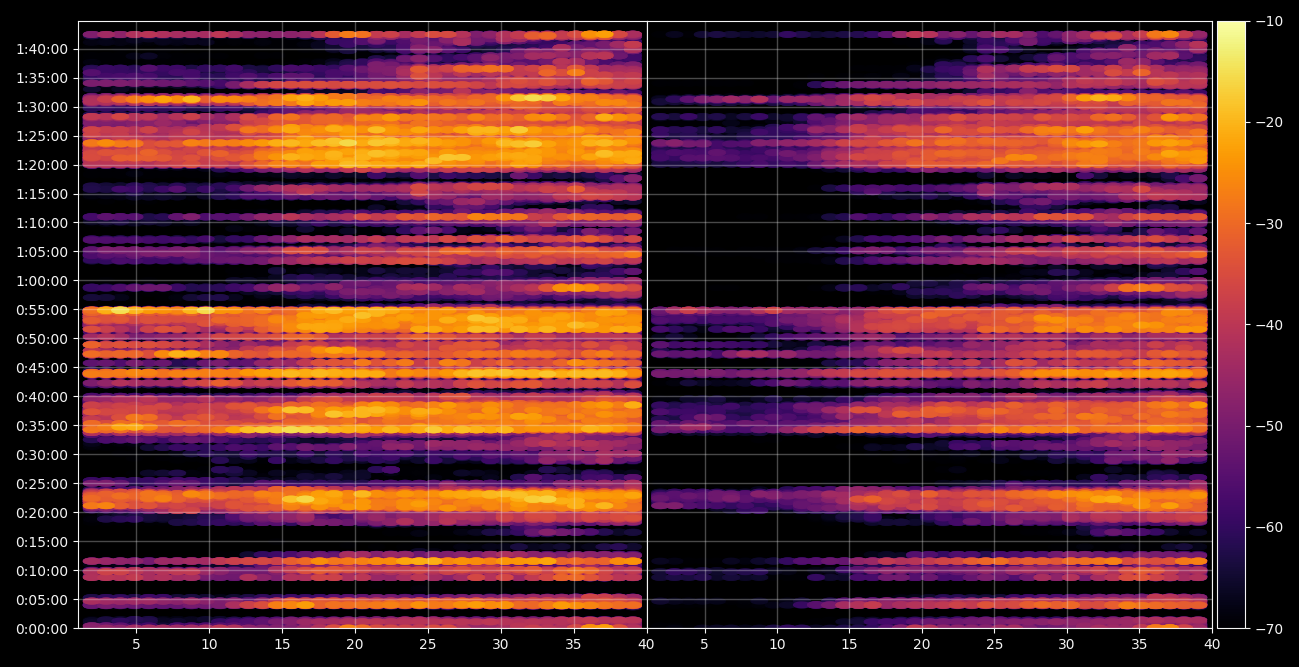Pick x-axis label 20 under the right heatmap

(x=921, y=645)
